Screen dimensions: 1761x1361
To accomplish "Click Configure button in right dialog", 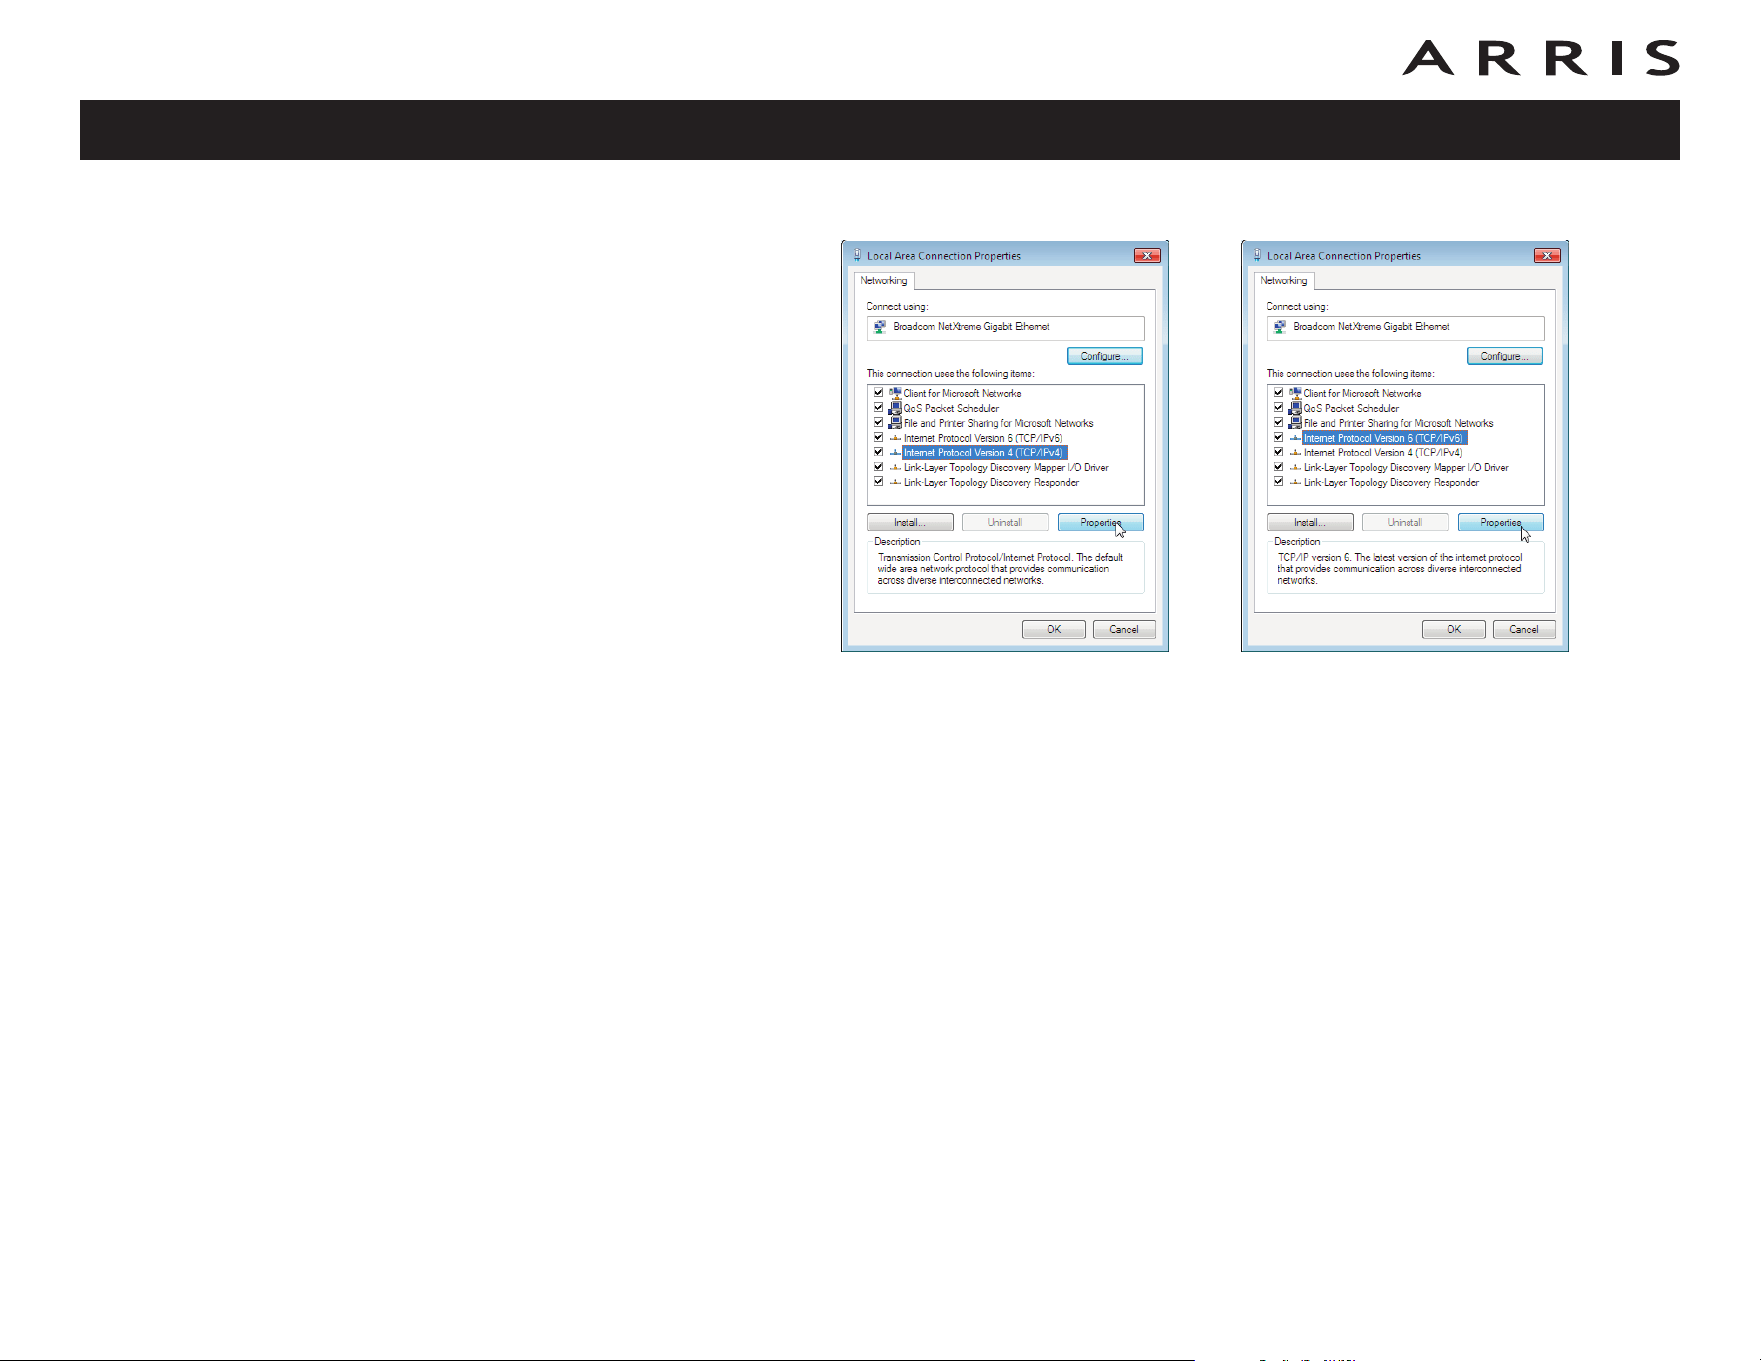I will pyautogui.click(x=1505, y=356).
